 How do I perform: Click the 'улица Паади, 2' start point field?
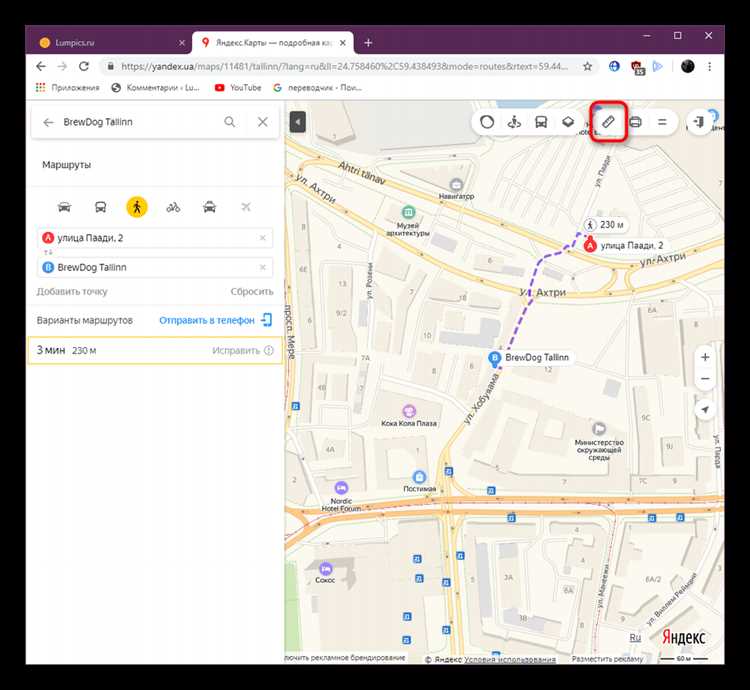[150, 238]
